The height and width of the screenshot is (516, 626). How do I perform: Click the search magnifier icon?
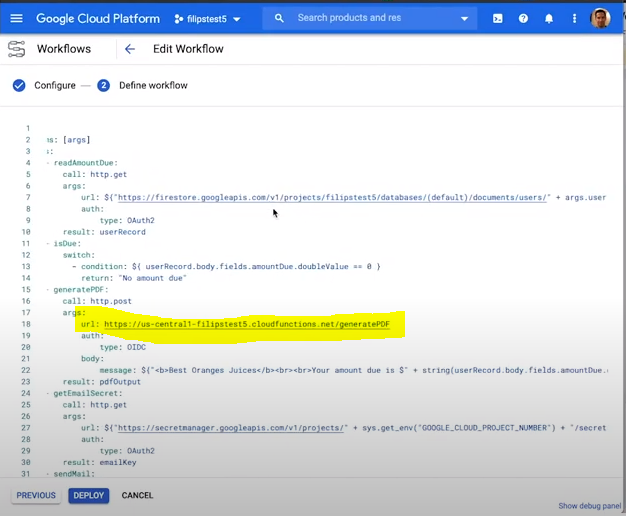coord(279,18)
